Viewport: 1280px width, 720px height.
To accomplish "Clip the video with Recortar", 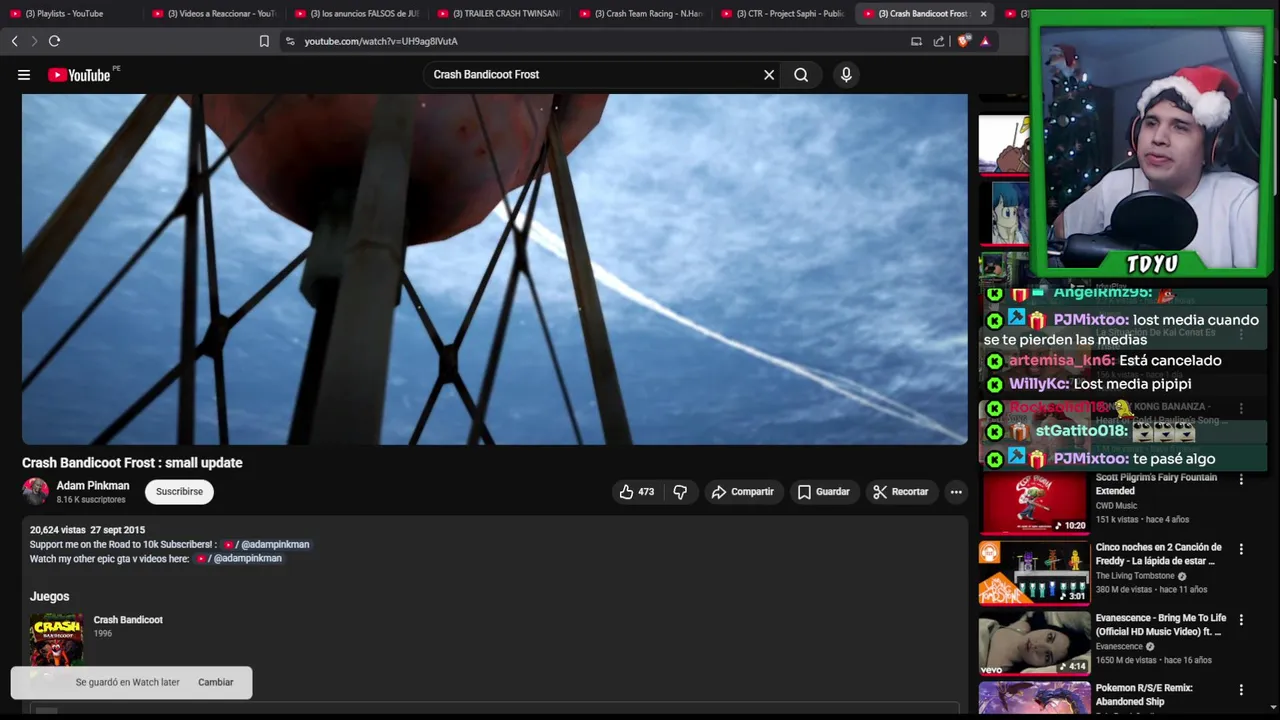I will [901, 492].
